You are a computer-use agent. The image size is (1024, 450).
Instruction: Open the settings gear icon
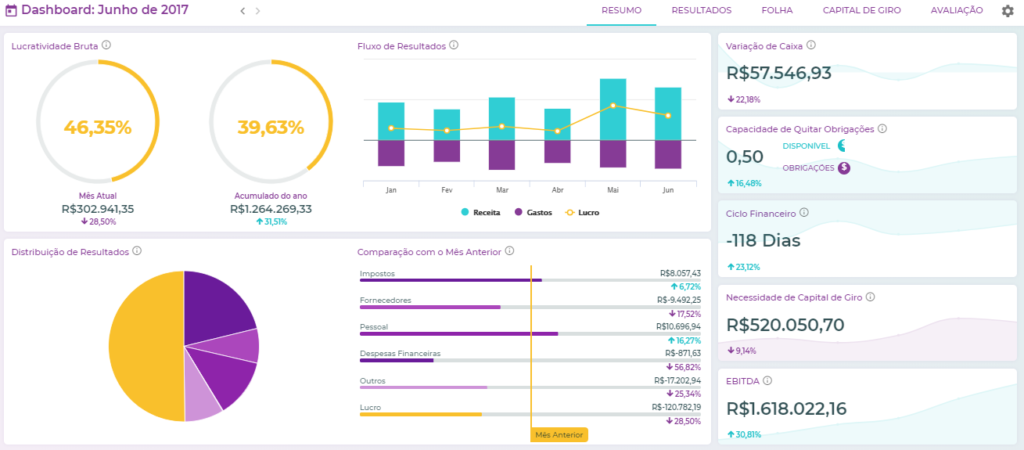[1007, 11]
